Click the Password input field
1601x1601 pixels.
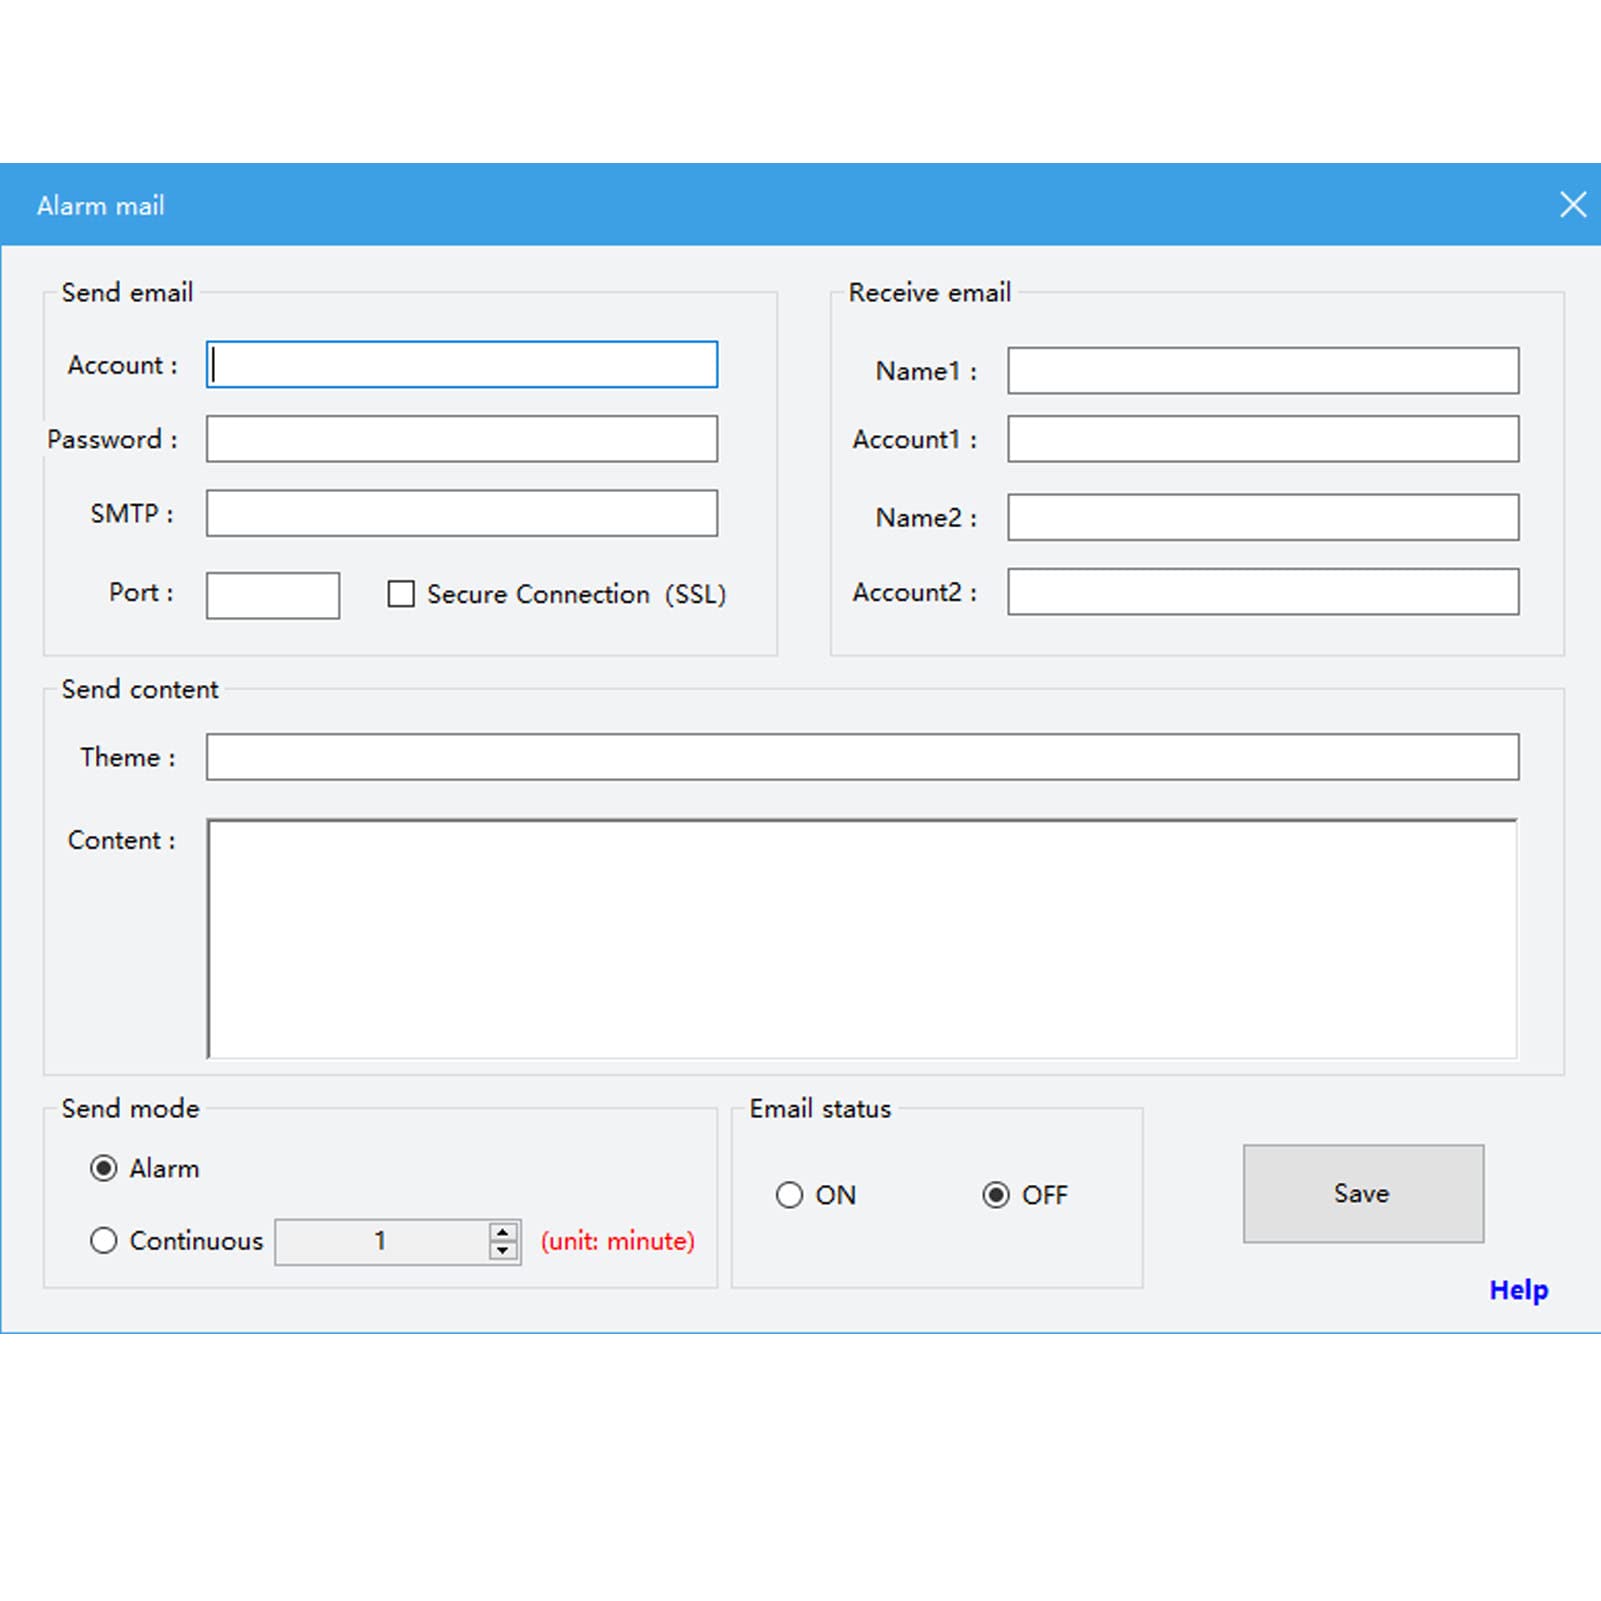tap(462, 439)
